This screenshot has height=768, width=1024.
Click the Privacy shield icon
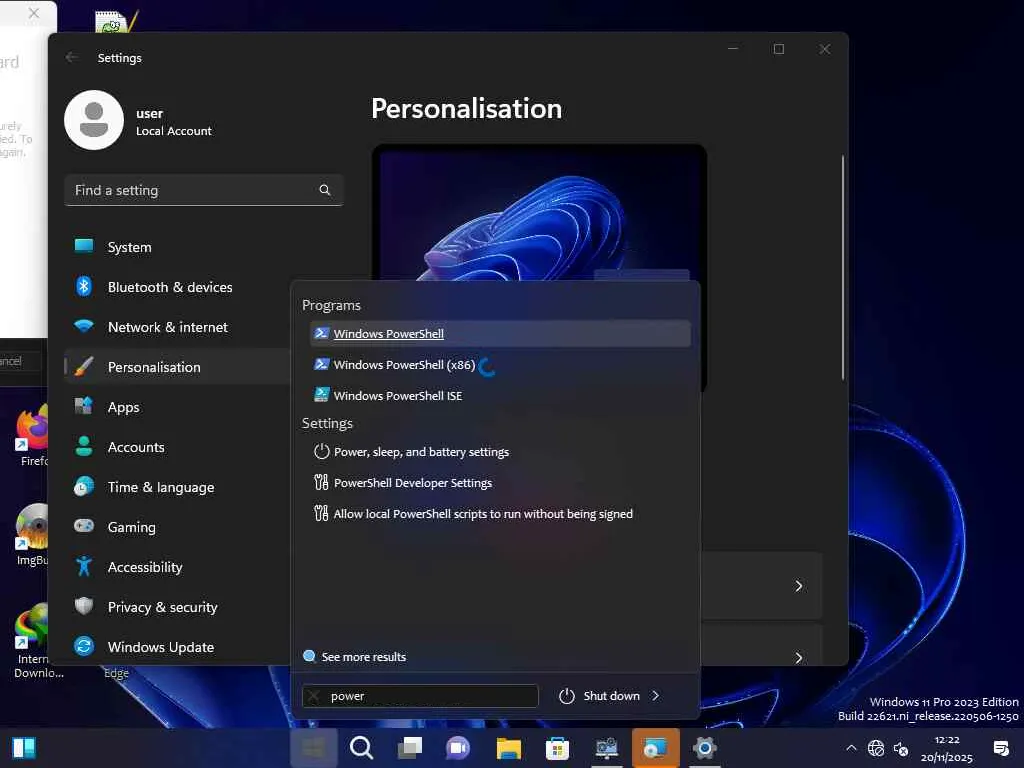(x=84, y=605)
